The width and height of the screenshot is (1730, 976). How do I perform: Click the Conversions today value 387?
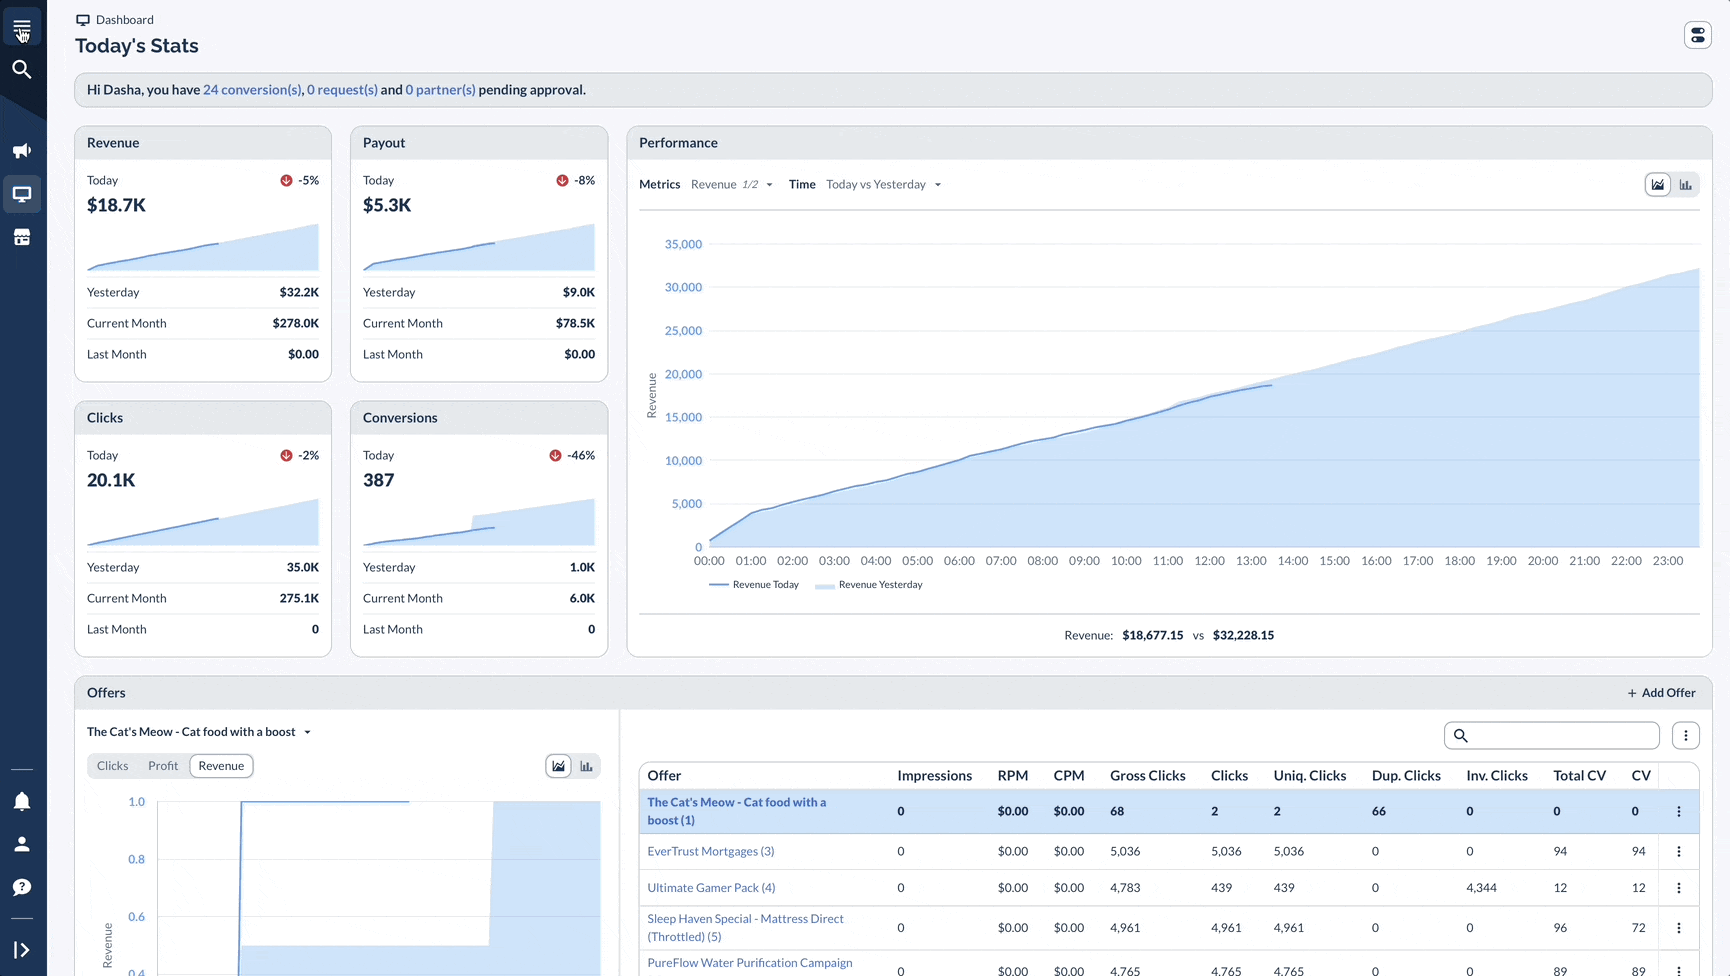(378, 481)
